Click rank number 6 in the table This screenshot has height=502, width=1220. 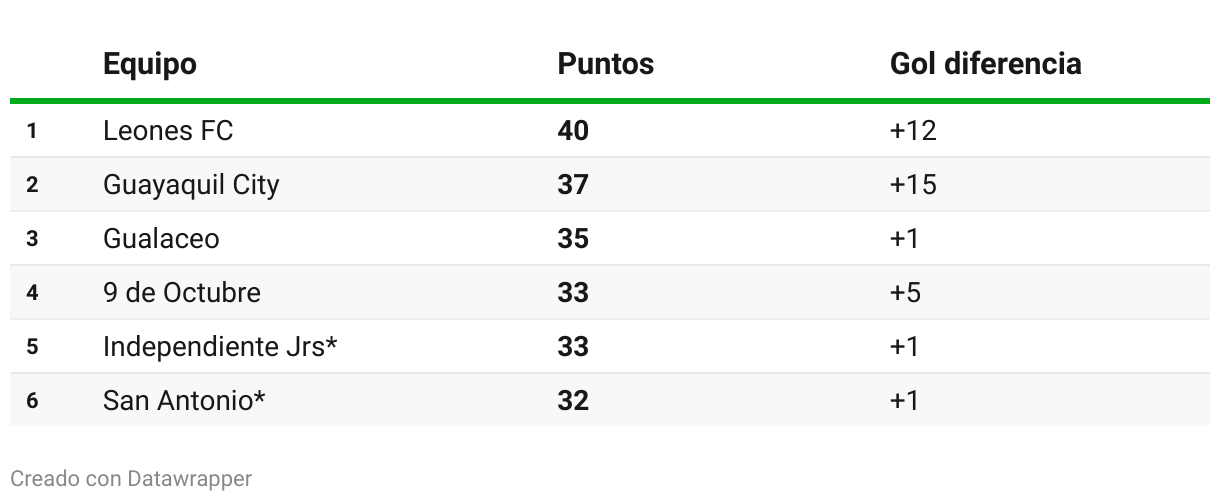(32, 401)
